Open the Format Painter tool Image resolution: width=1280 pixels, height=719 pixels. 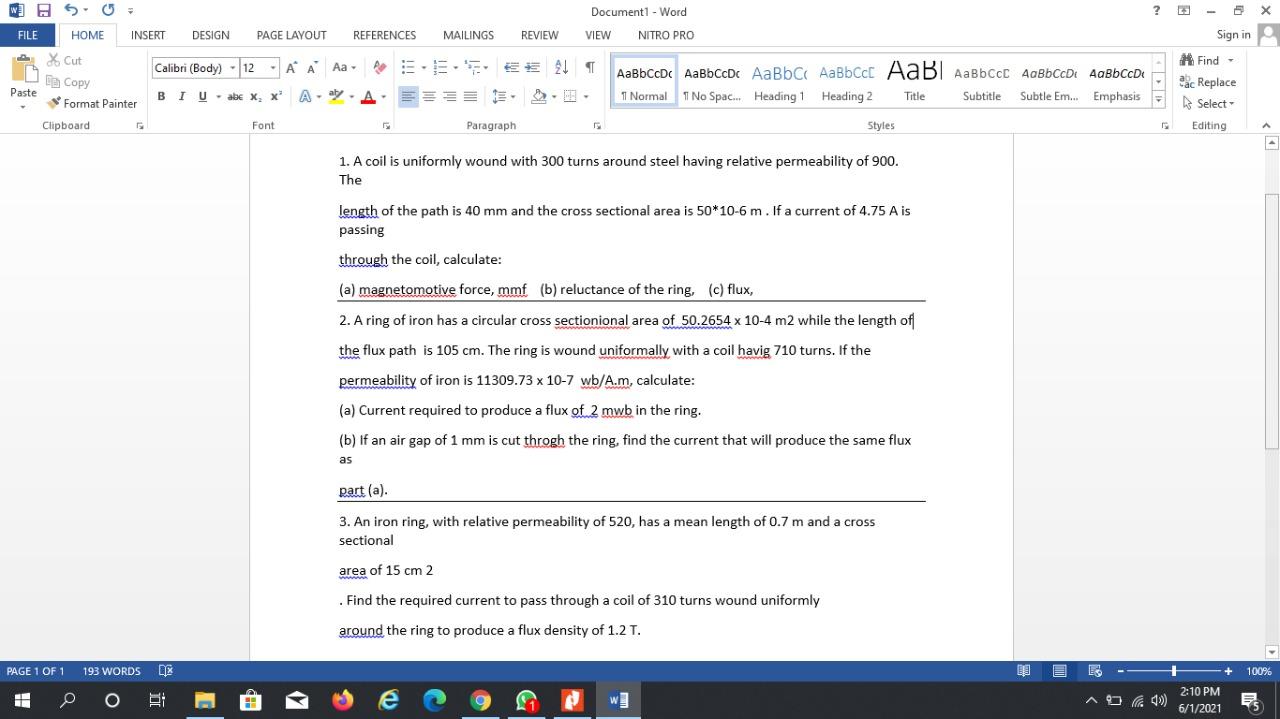pyautogui.click(x=92, y=103)
